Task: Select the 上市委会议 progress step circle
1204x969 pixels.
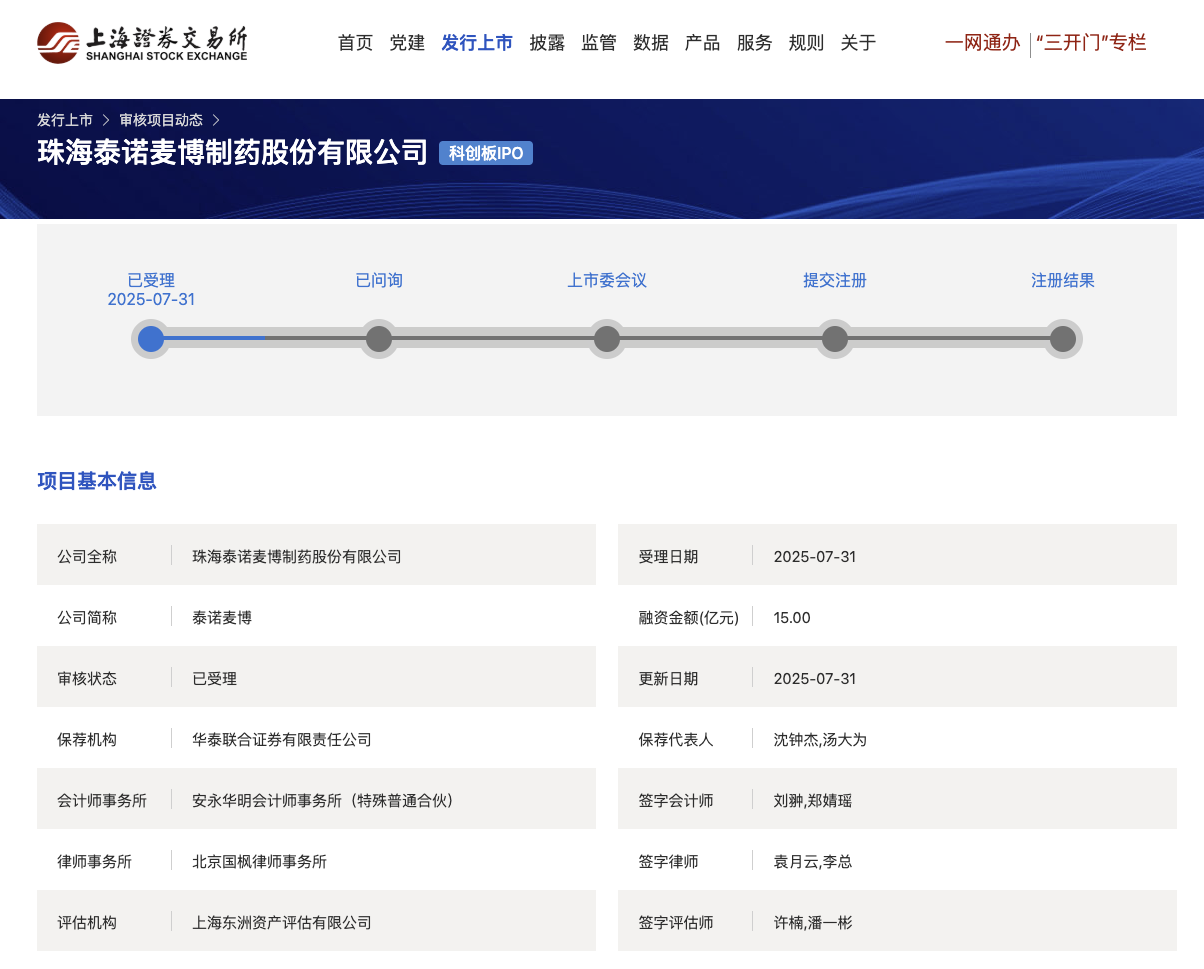Action: pos(607,339)
